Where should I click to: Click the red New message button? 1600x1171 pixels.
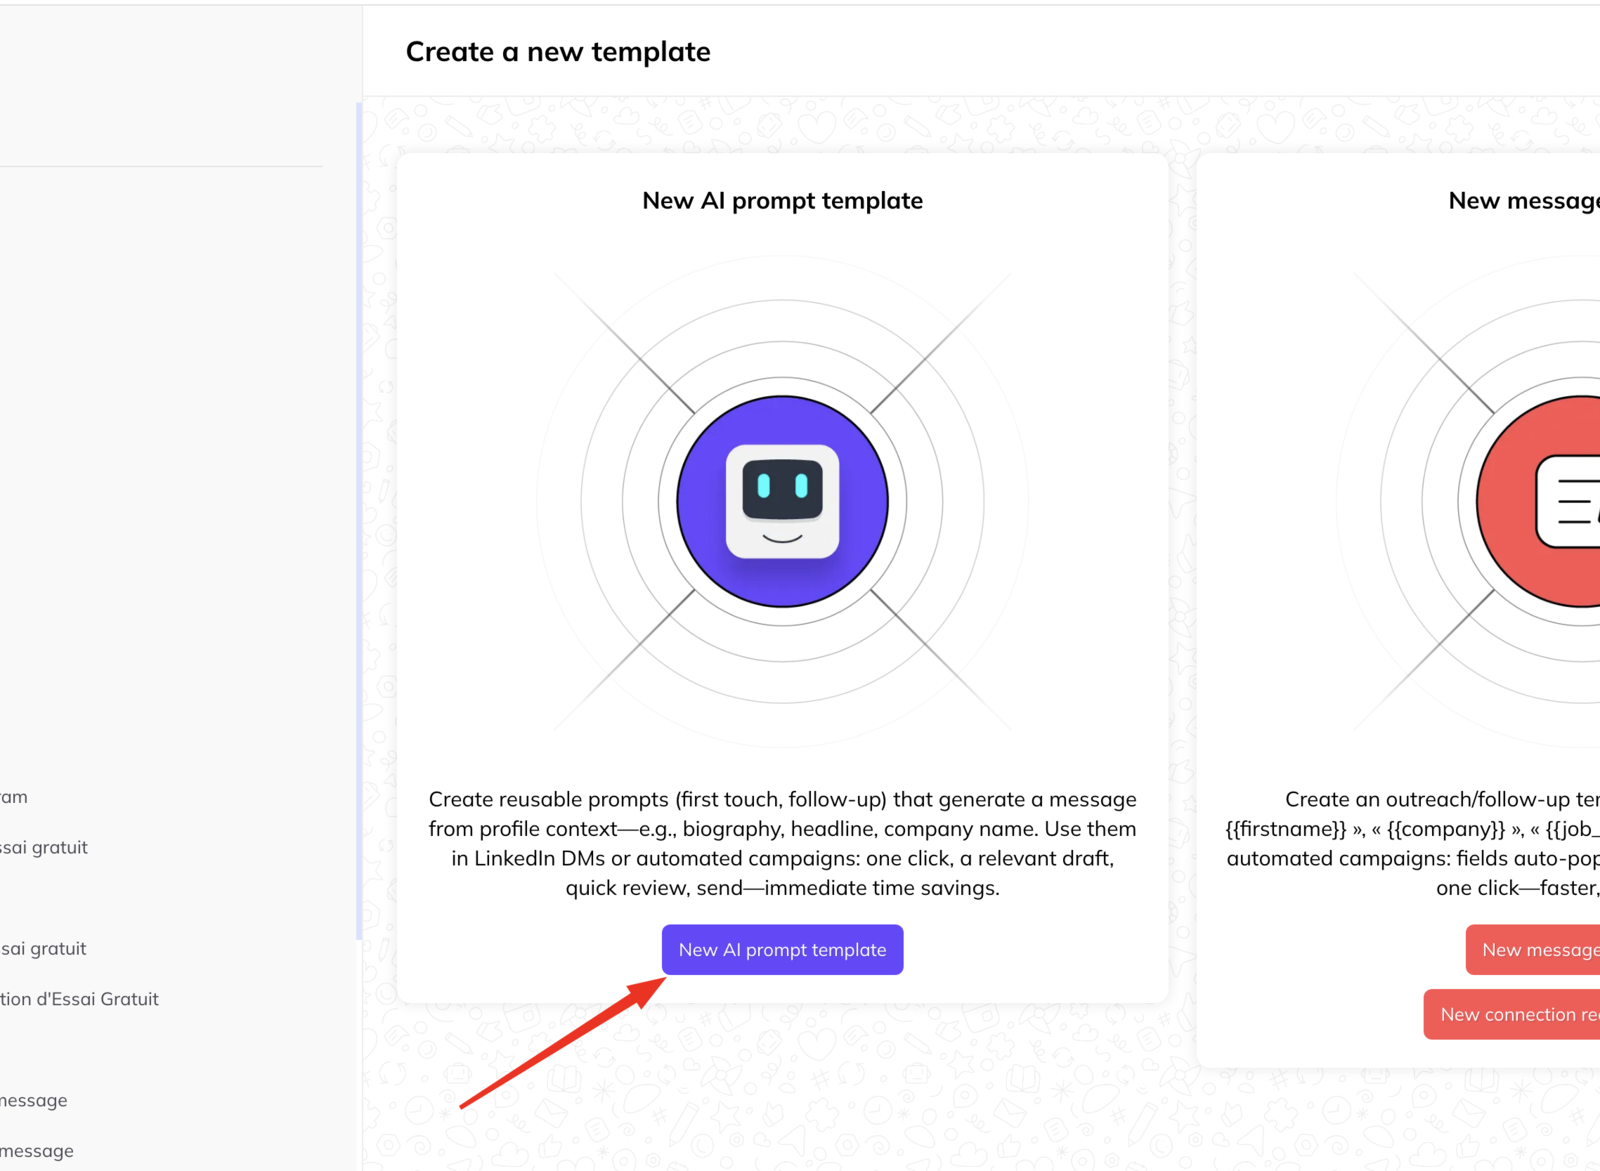coord(1533,949)
